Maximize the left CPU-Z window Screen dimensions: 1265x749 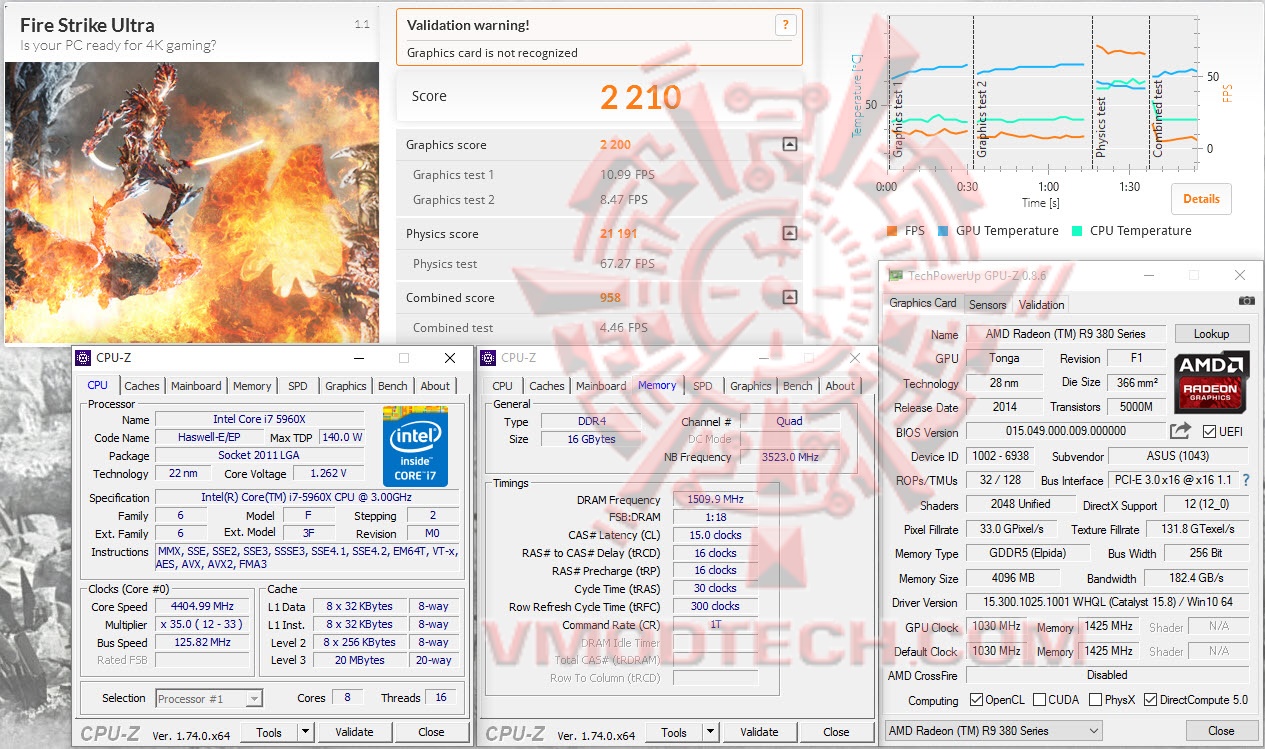pyautogui.click(x=403, y=358)
